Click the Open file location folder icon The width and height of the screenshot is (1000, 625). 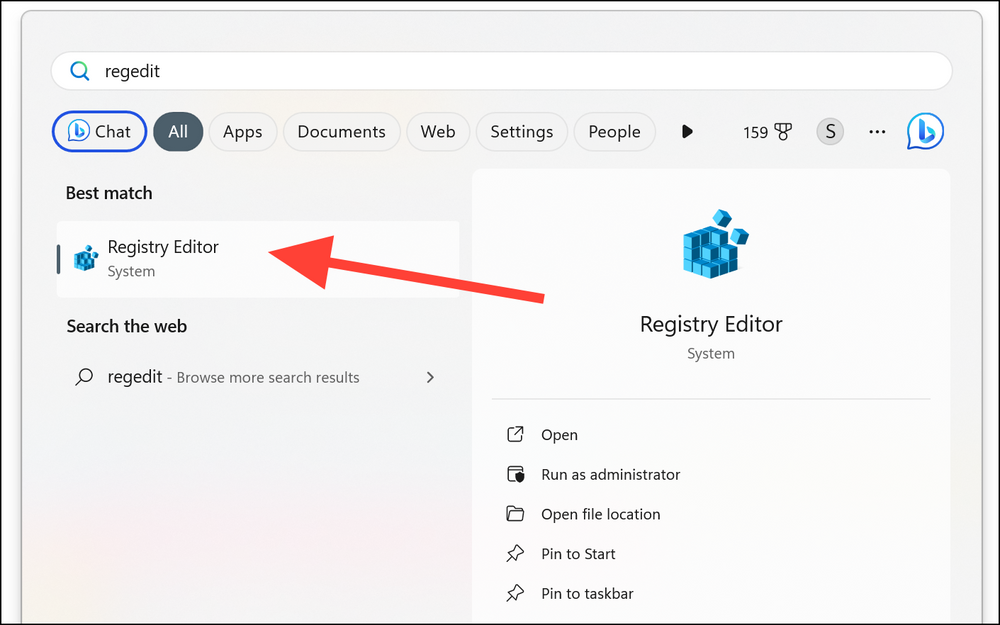[515, 514]
